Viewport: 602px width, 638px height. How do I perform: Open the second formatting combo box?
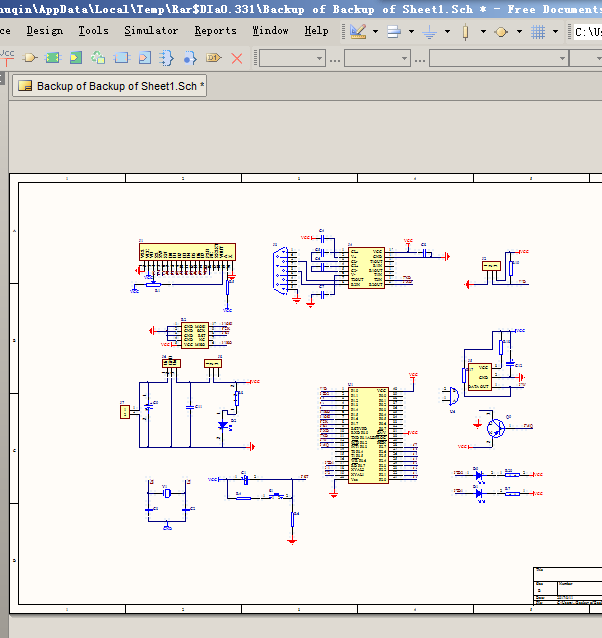(377, 58)
